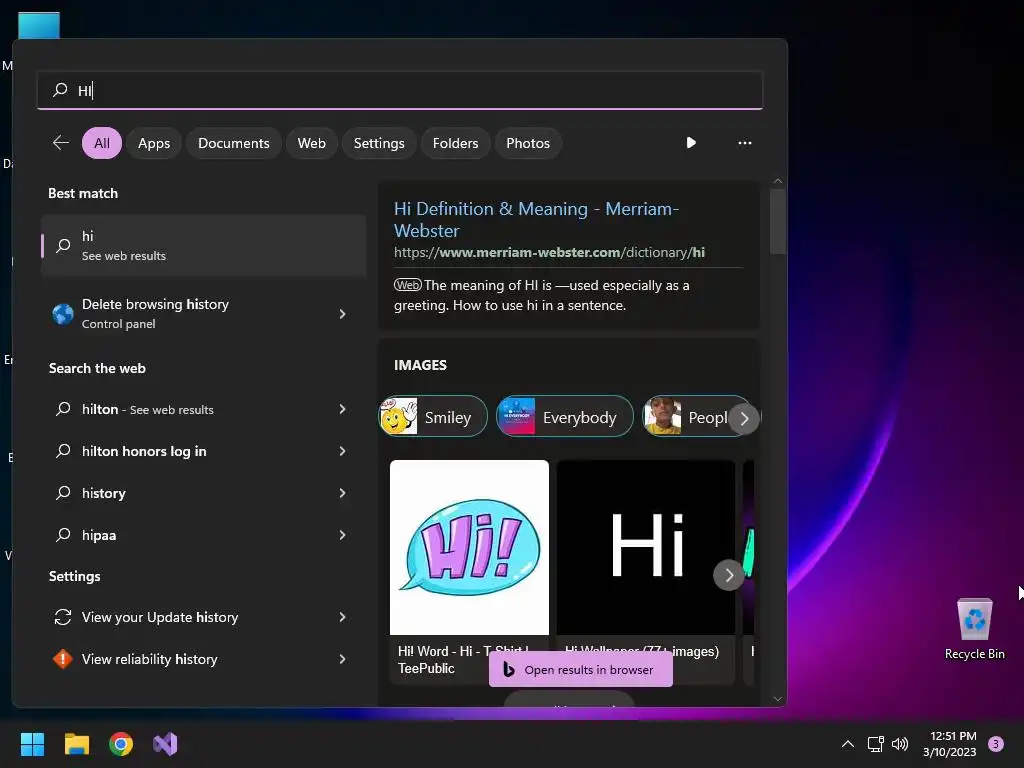The width and height of the screenshot is (1024, 768).
Task: Expand the View reliability history chevron
Action: coord(342,659)
